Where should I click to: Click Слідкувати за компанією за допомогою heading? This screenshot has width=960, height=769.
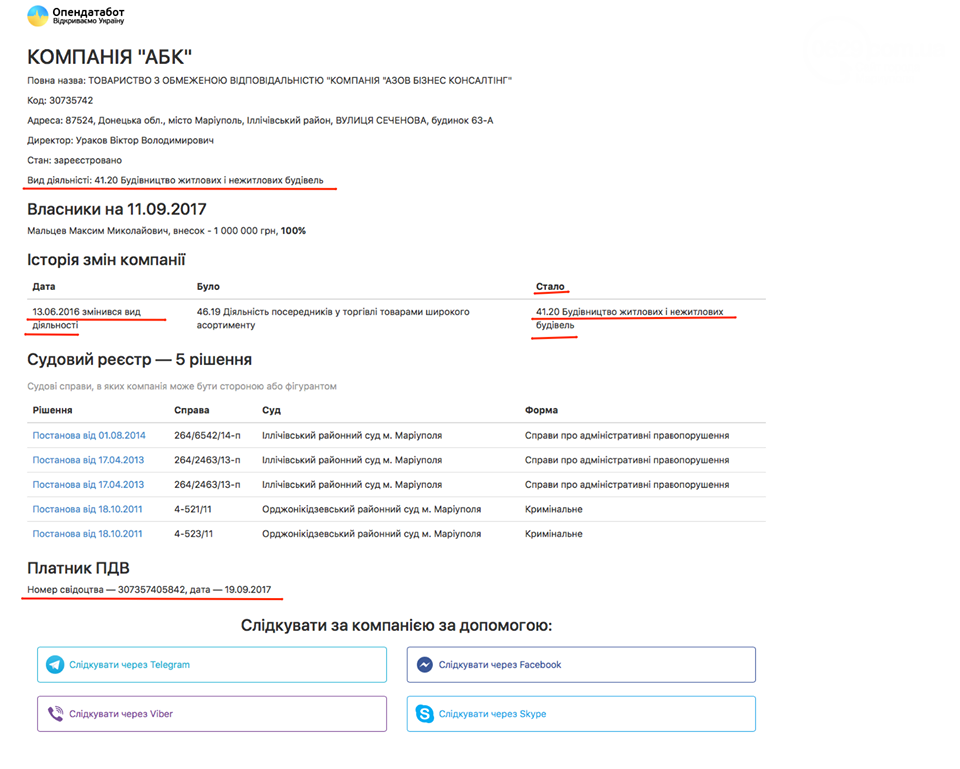pos(396,625)
